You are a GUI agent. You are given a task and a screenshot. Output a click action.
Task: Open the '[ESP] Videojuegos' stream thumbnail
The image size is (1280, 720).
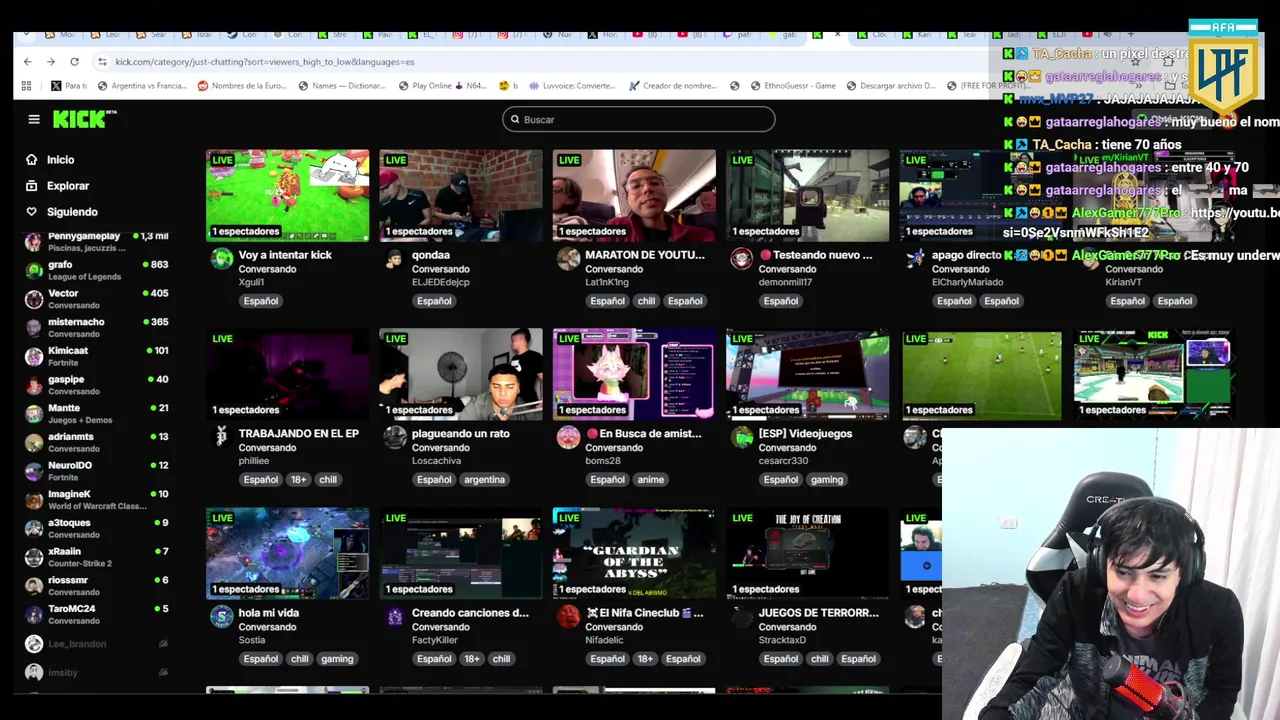tap(807, 374)
